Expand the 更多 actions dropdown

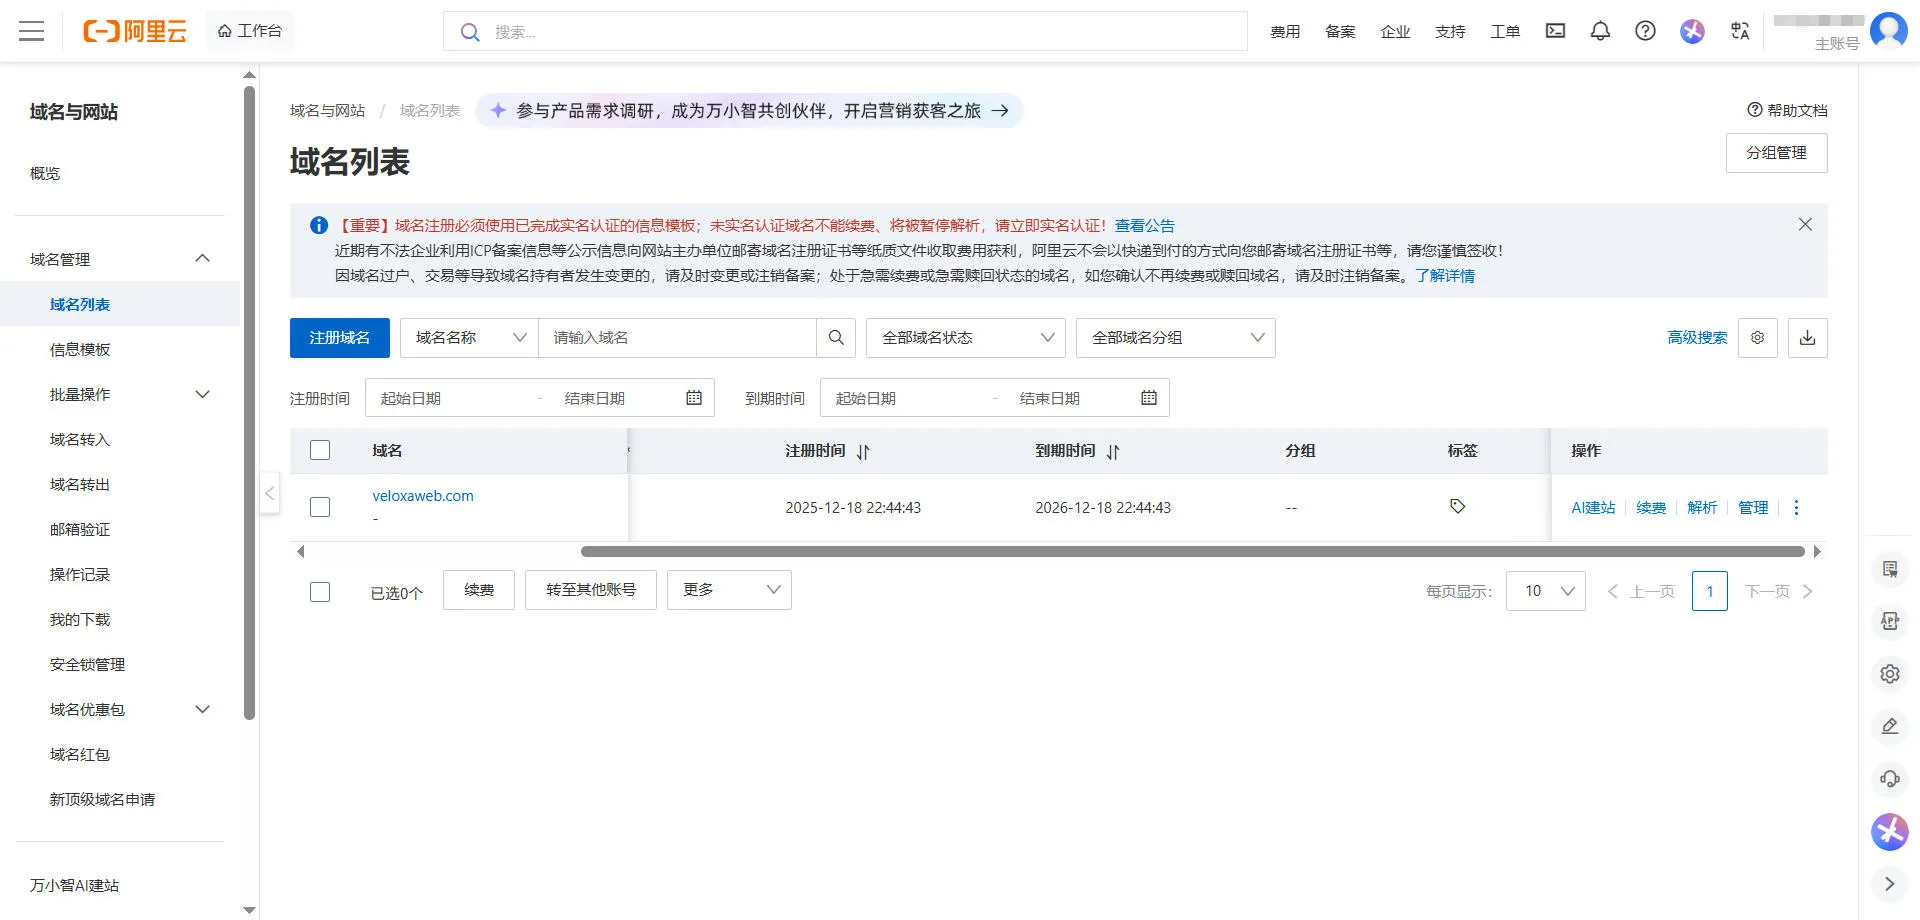pyautogui.click(x=729, y=590)
